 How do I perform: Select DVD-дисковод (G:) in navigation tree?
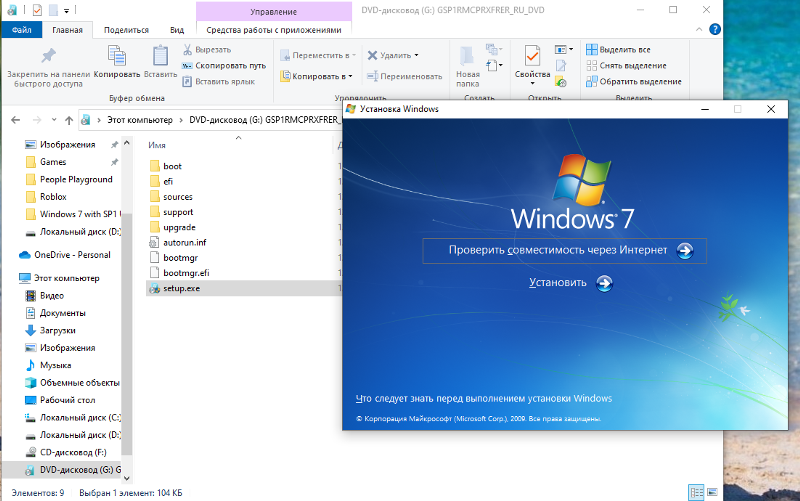tap(80, 469)
